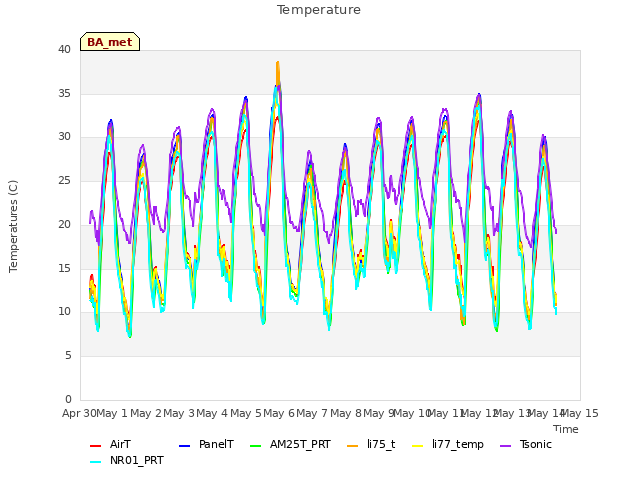Click the 15 y-axis tick label
Image resolution: width=640 pixels, height=480 pixels.
[64, 269]
